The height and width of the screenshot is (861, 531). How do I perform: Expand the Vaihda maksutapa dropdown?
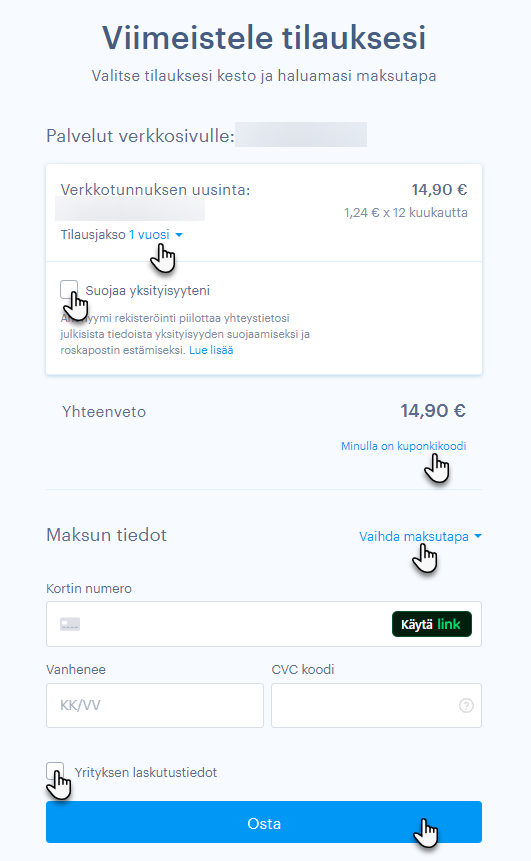click(x=420, y=536)
